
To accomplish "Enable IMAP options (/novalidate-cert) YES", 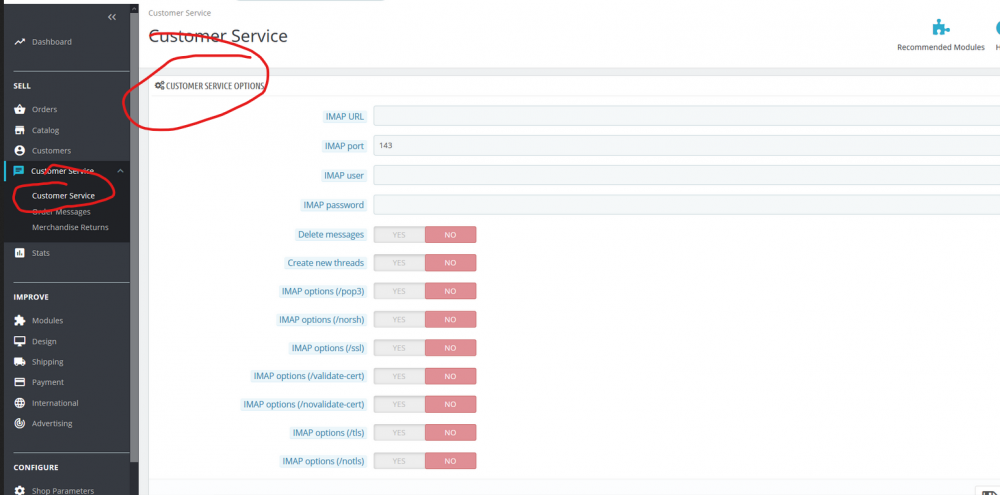I will pos(399,404).
